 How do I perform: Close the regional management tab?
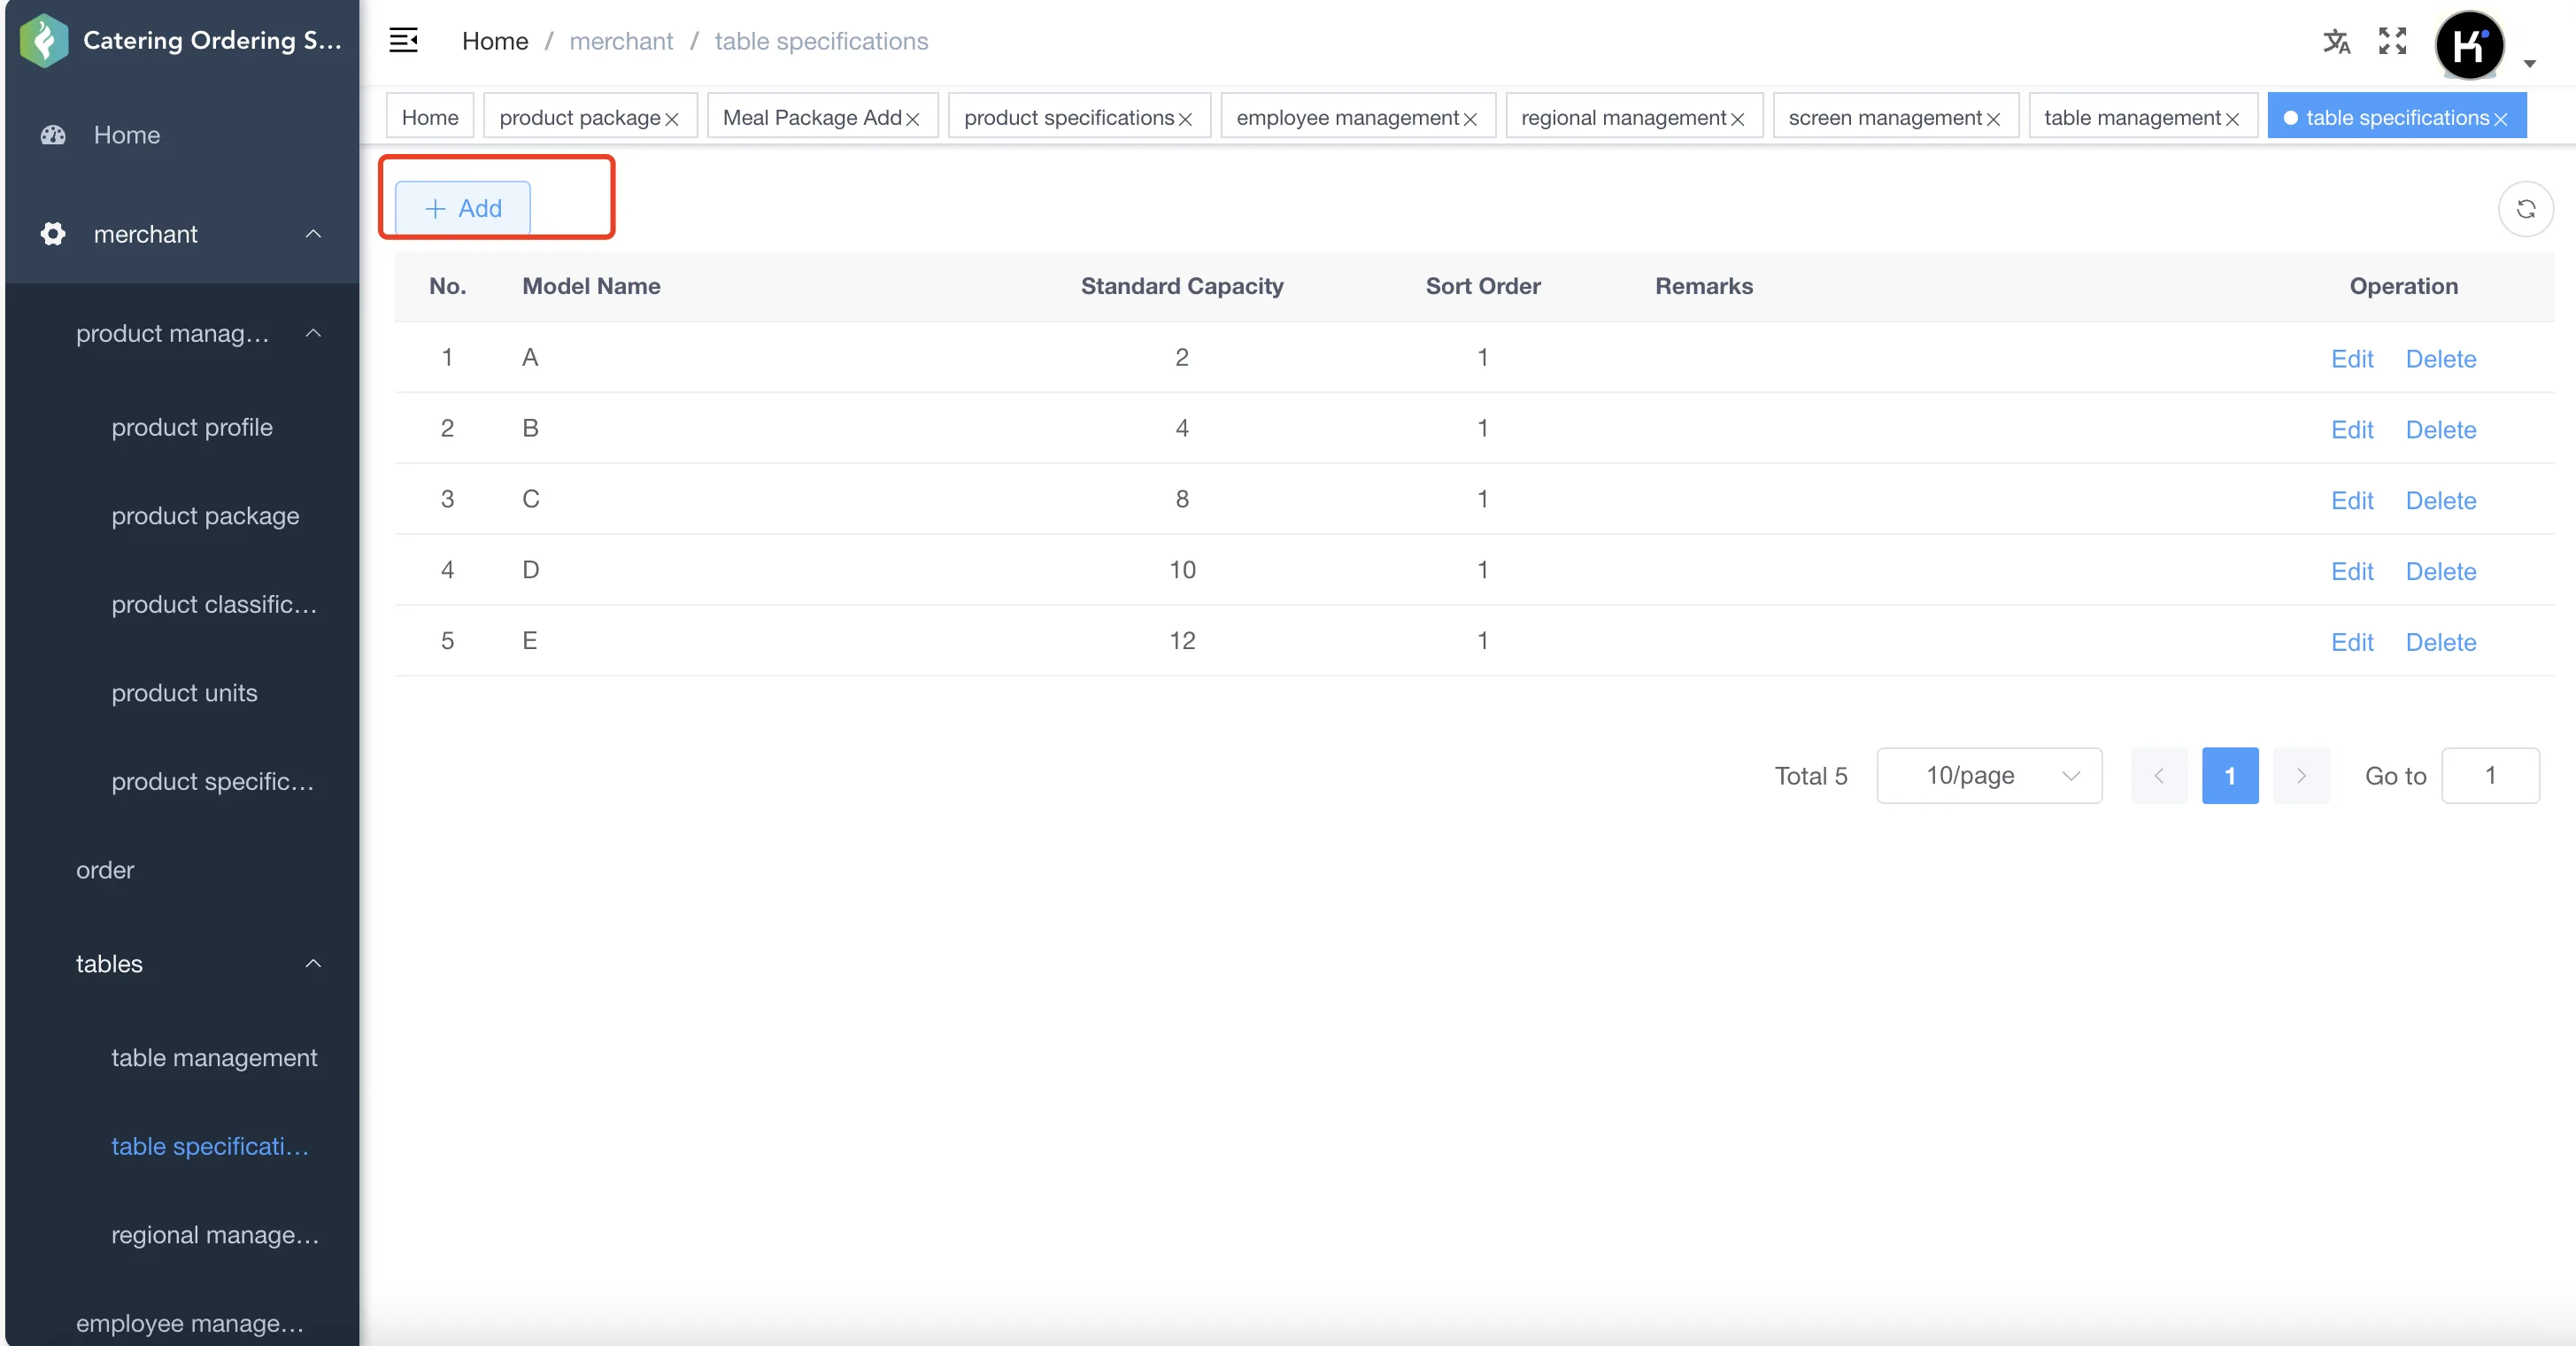[x=1737, y=119]
